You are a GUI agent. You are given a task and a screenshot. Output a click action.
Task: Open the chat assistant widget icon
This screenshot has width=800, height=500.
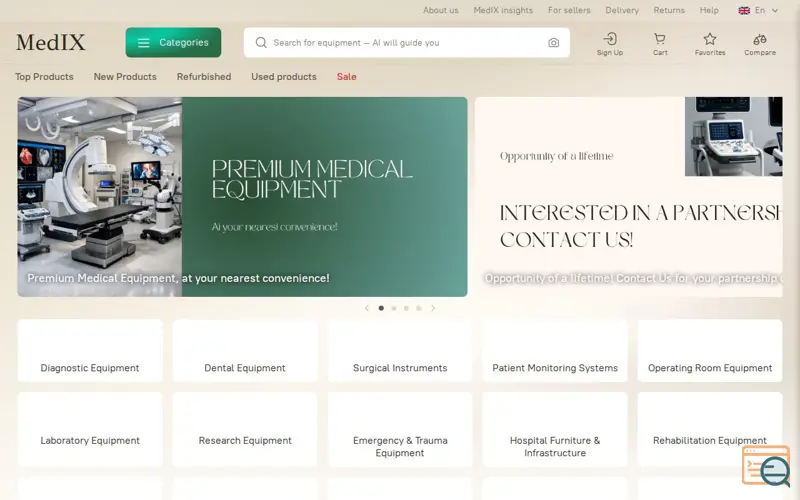pos(766,466)
